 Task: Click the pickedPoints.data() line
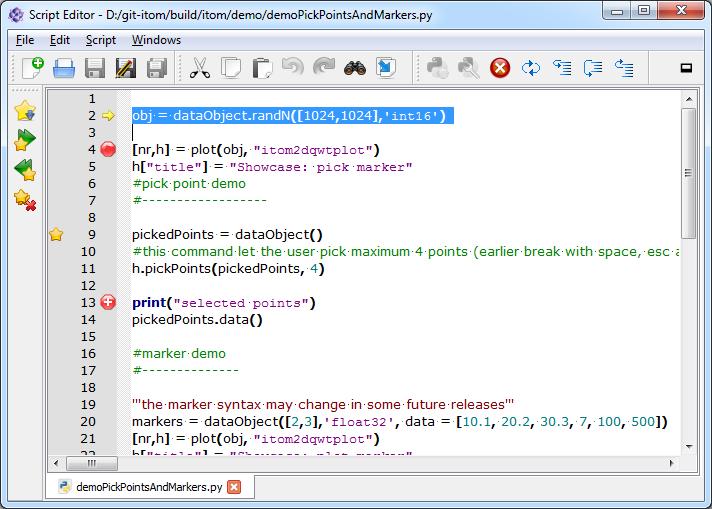[x=197, y=320]
